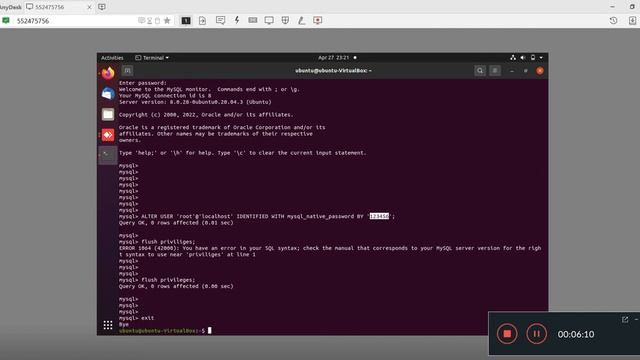This screenshot has height=360, width=640.
Task: Pop out the recorder panel
Action: [625, 320]
